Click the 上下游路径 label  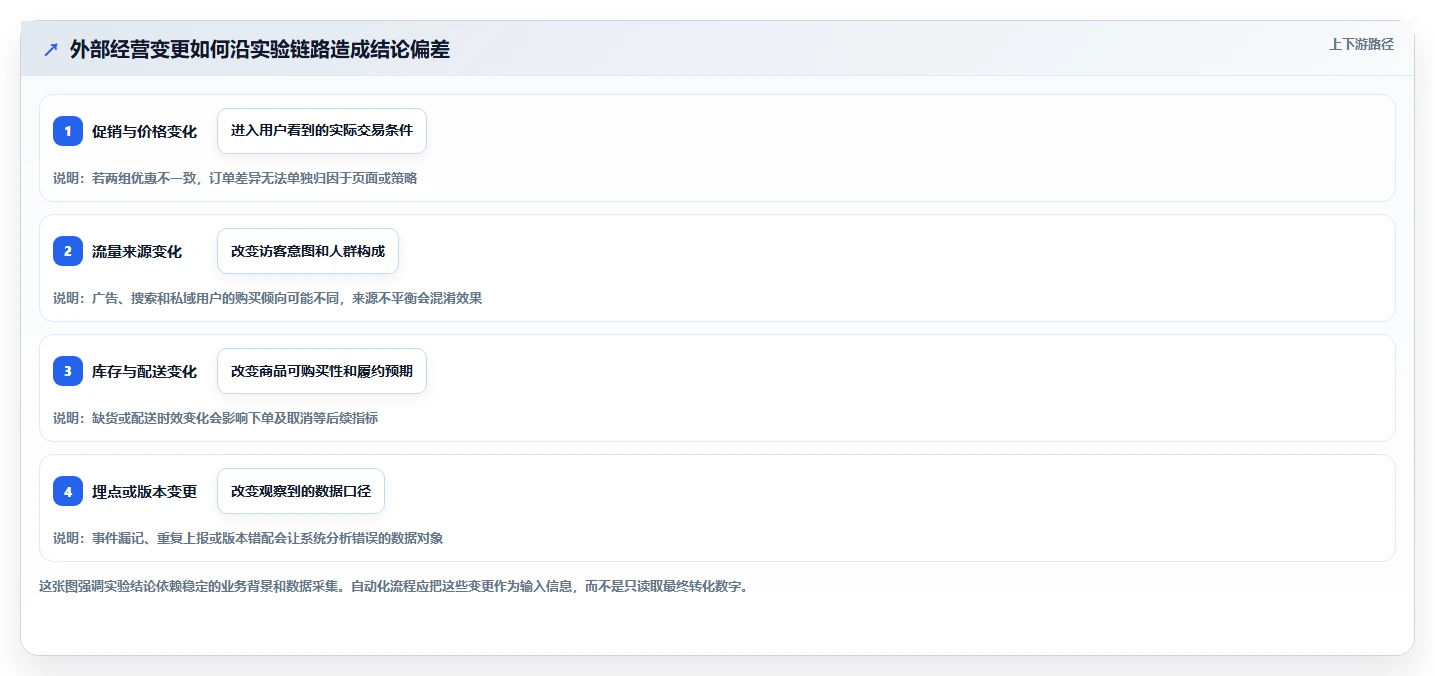tap(1361, 44)
